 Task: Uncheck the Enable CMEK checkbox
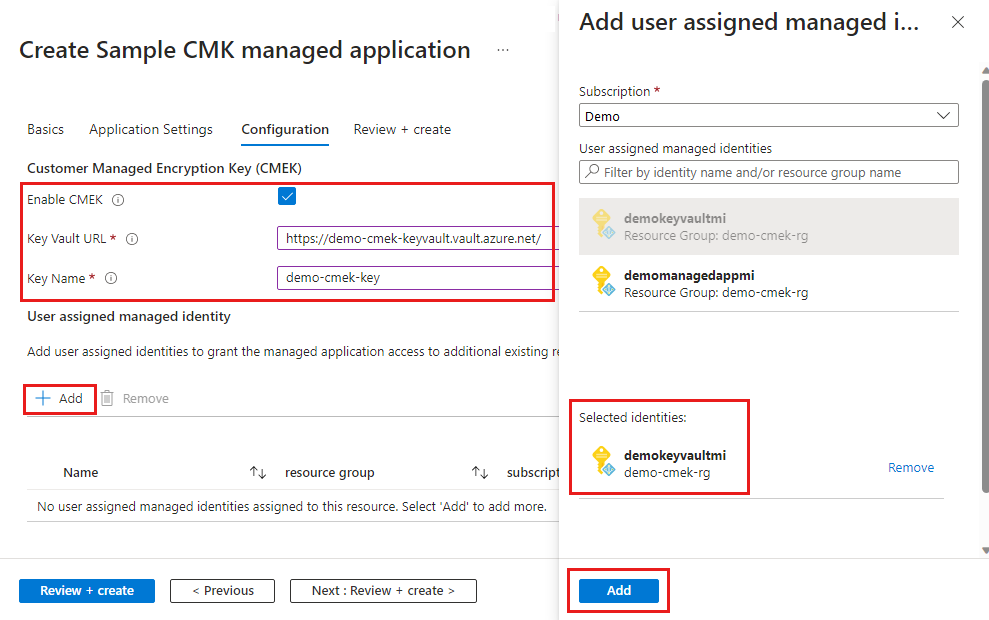287,196
